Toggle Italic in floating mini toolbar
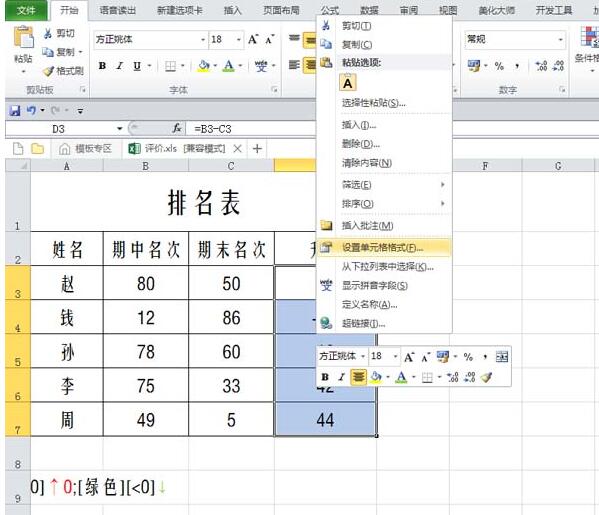 pyautogui.click(x=342, y=377)
